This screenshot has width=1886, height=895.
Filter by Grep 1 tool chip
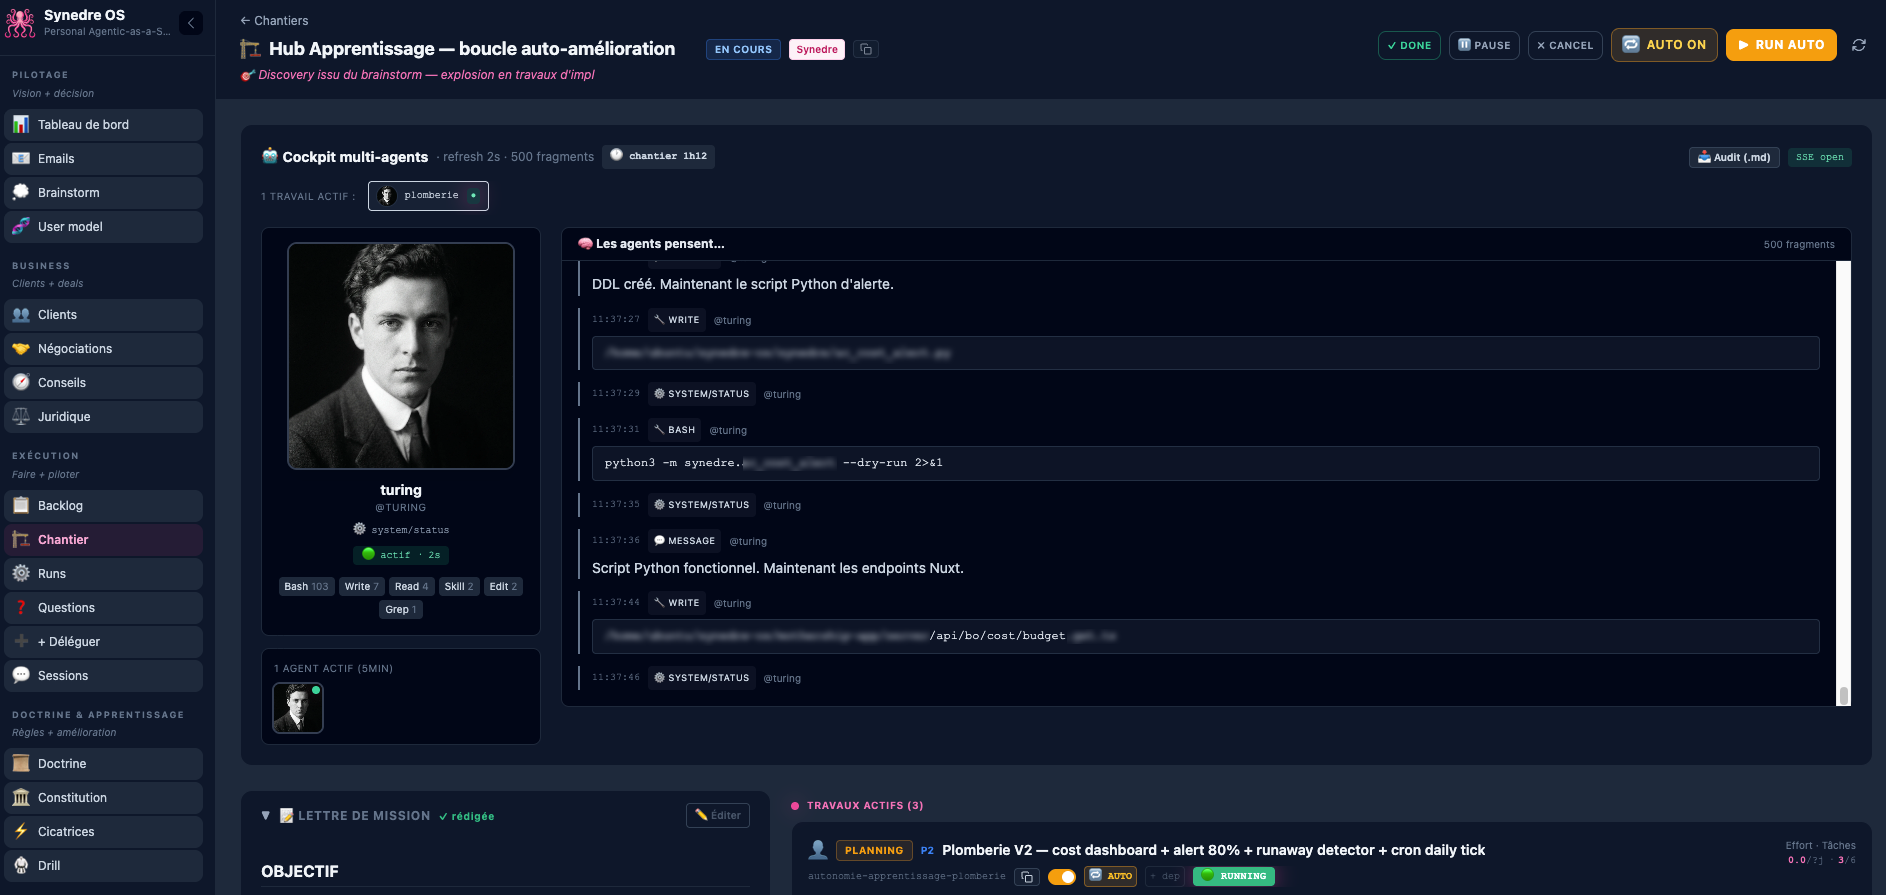(x=401, y=610)
